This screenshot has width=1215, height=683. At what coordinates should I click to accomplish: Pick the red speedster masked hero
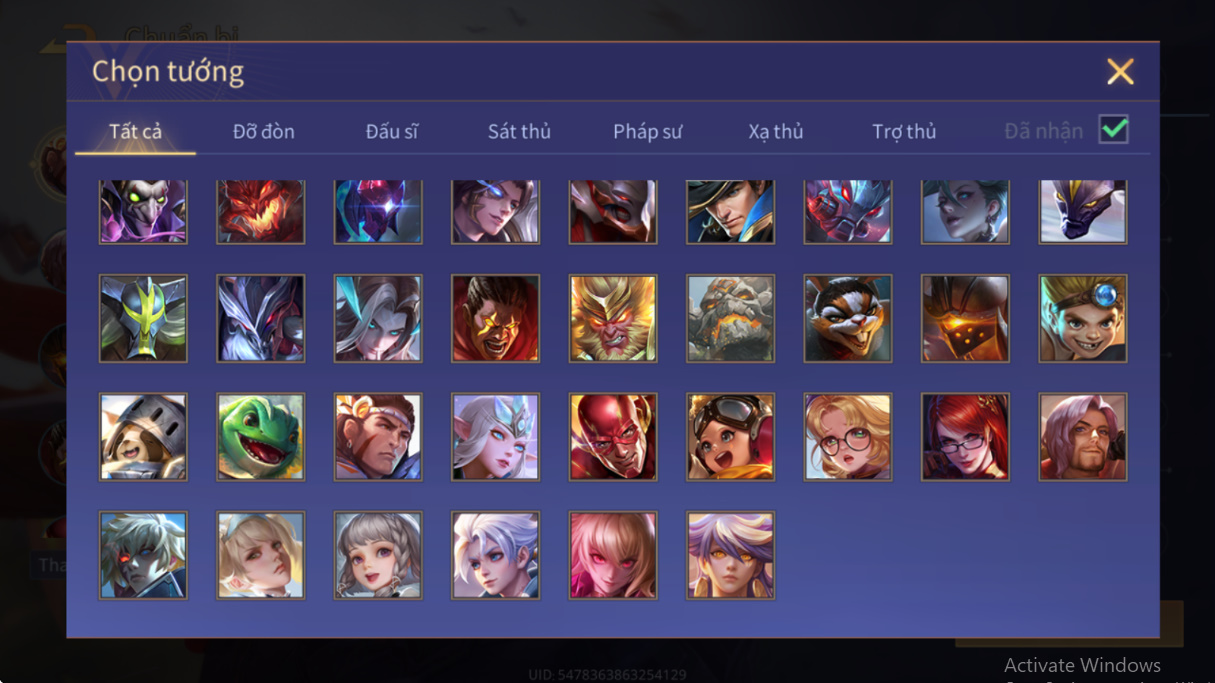613,437
